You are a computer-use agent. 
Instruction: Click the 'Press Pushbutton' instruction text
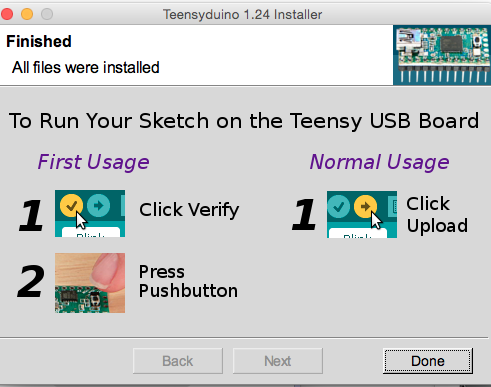pyautogui.click(x=188, y=281)
